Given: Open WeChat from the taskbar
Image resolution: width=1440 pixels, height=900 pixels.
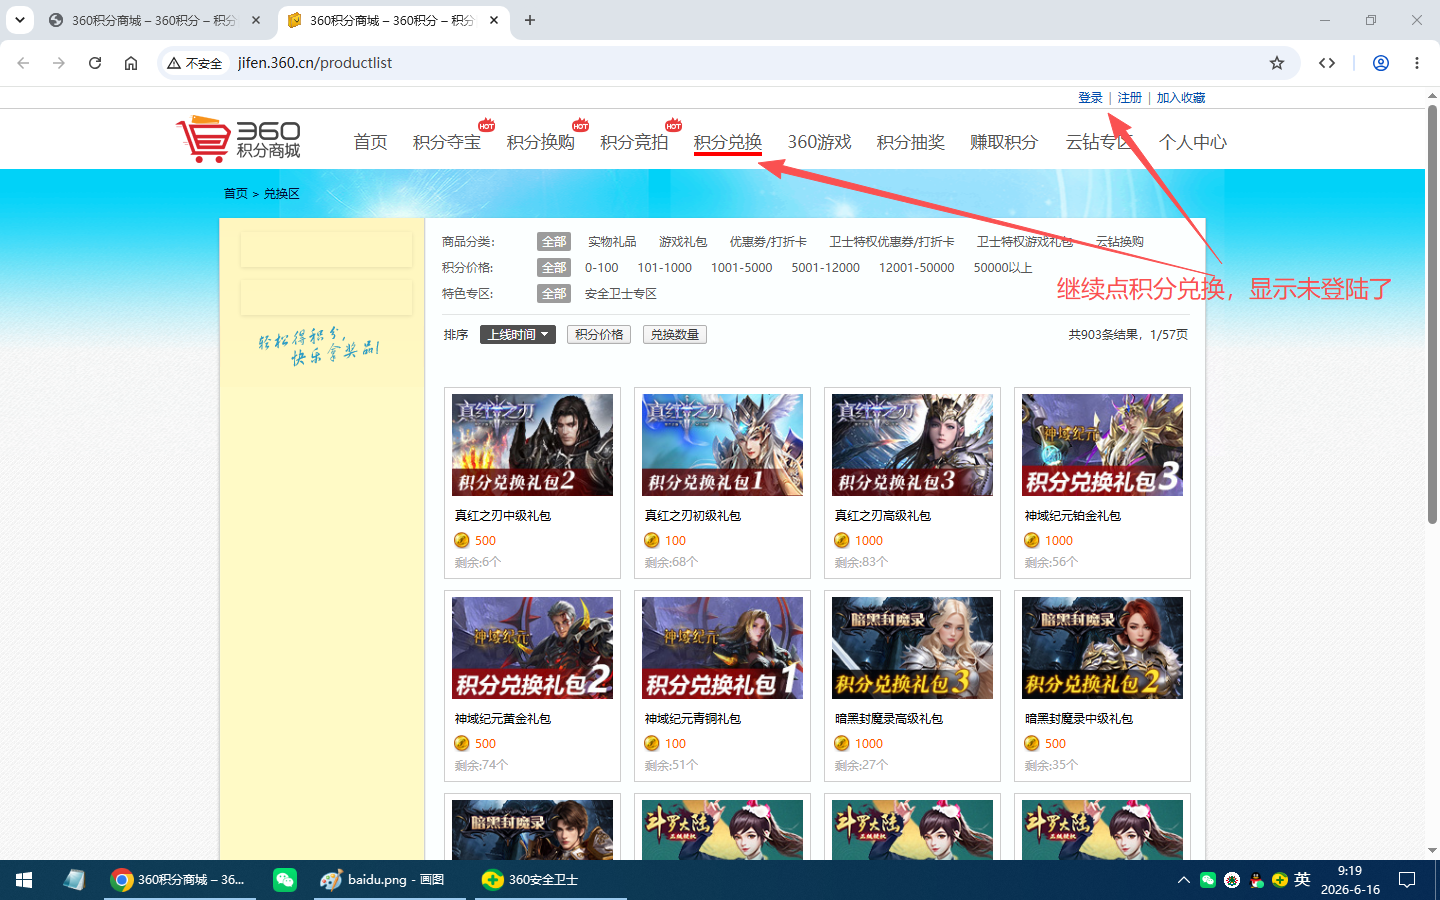Looking at the screenshot, I should coord(285,880).
